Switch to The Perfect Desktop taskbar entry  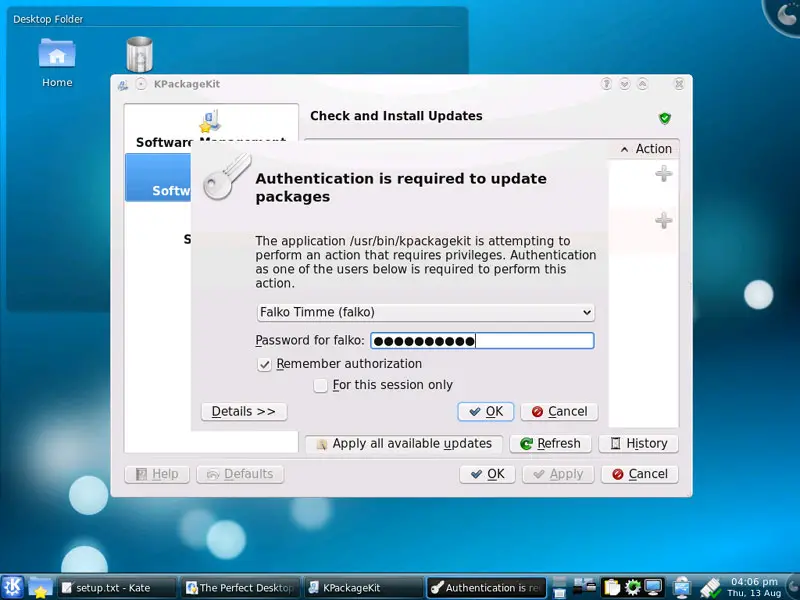(x=241, y=588)
